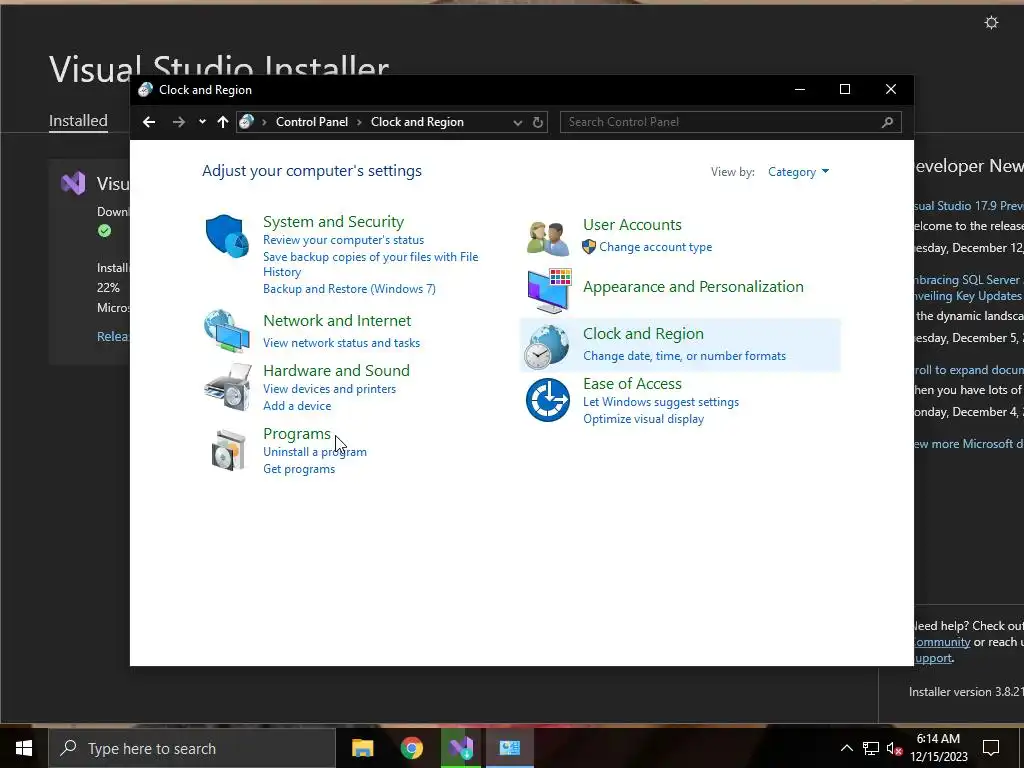The height and width of the screenshot is (768, 1024).
Task: Click the search magnifier in Control Panel
Action: coord(887,122)
